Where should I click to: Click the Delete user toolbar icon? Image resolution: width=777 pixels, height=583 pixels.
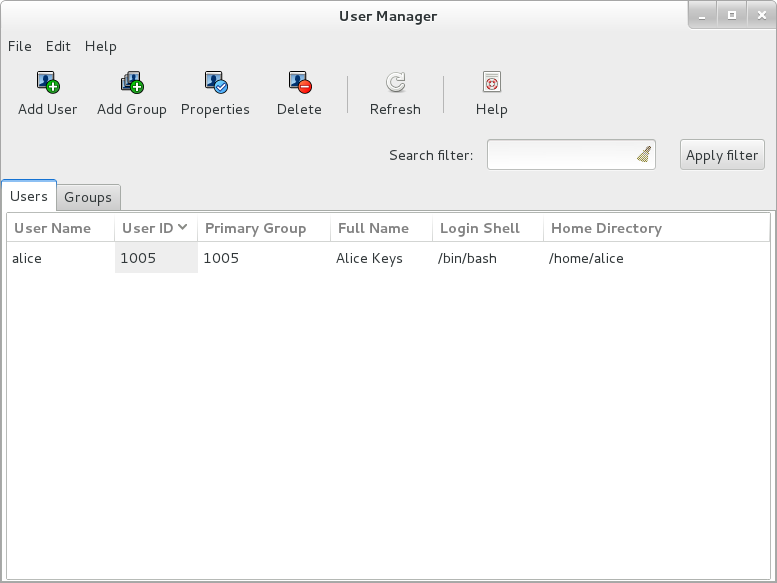click(300, 82)
